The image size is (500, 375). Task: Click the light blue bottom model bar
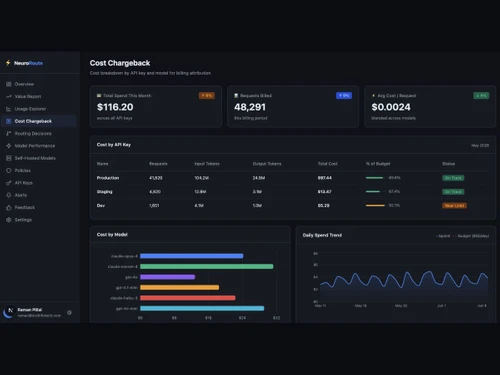tap(202, 308)
